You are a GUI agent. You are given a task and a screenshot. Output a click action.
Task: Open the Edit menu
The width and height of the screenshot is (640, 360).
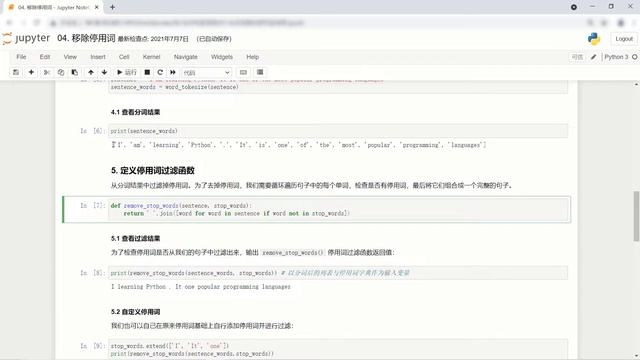[45, 57]
